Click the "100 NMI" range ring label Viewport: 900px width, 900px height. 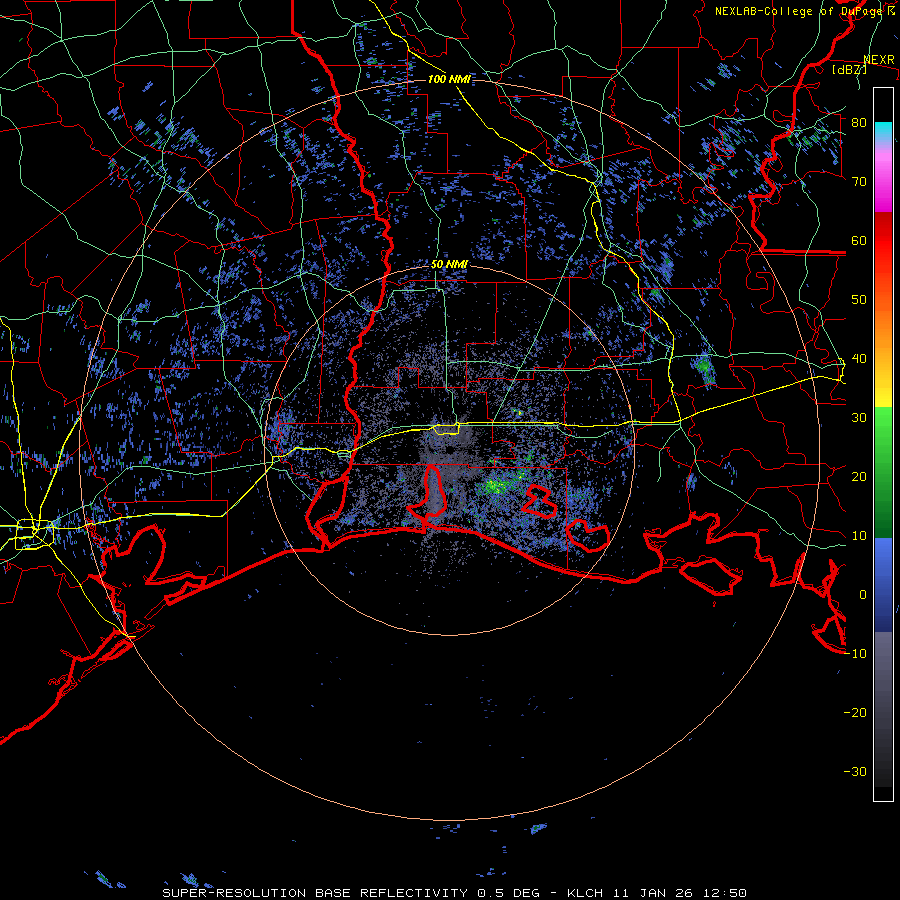click(x=449, y=79)
